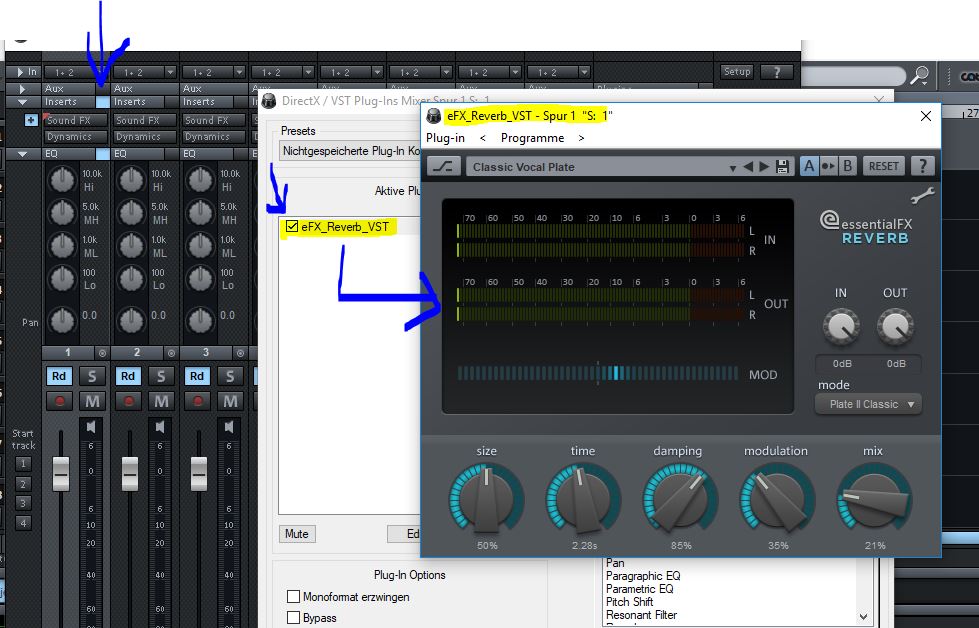Click the search magnifier icon at top right

pyautogui.click(x=919, y=76)
